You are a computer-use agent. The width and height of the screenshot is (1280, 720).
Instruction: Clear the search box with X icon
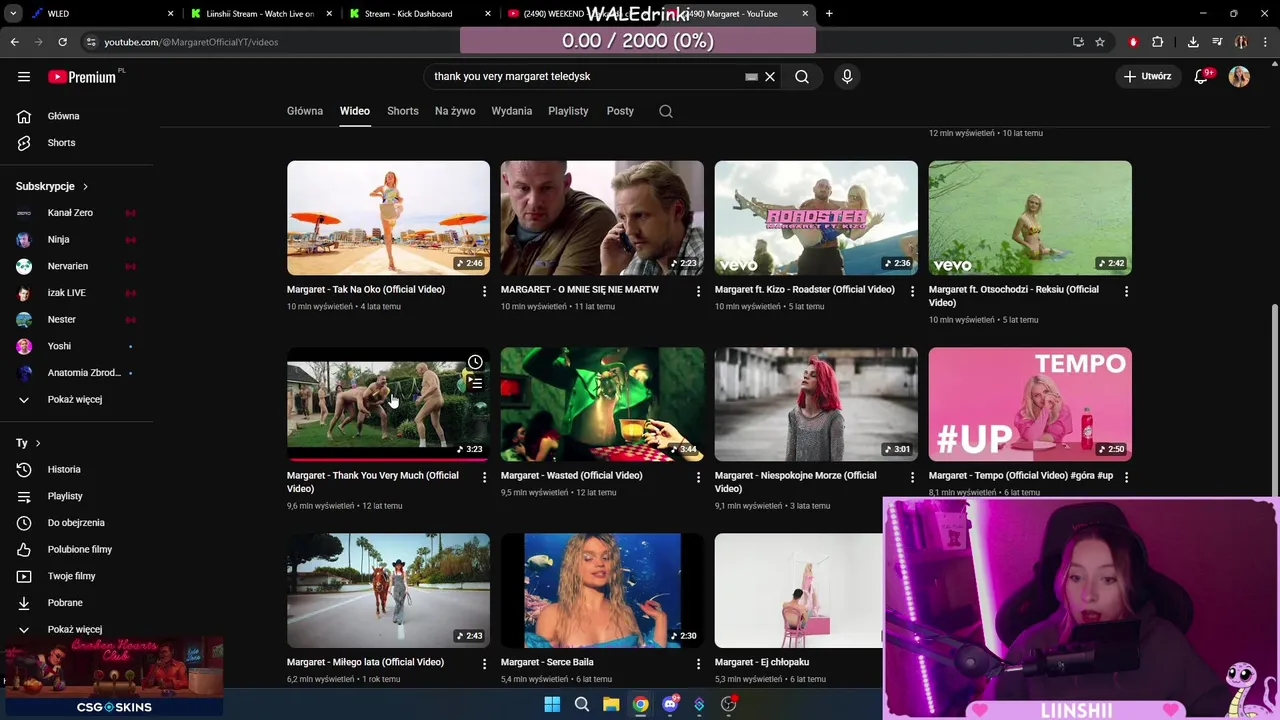click(770, 76)
